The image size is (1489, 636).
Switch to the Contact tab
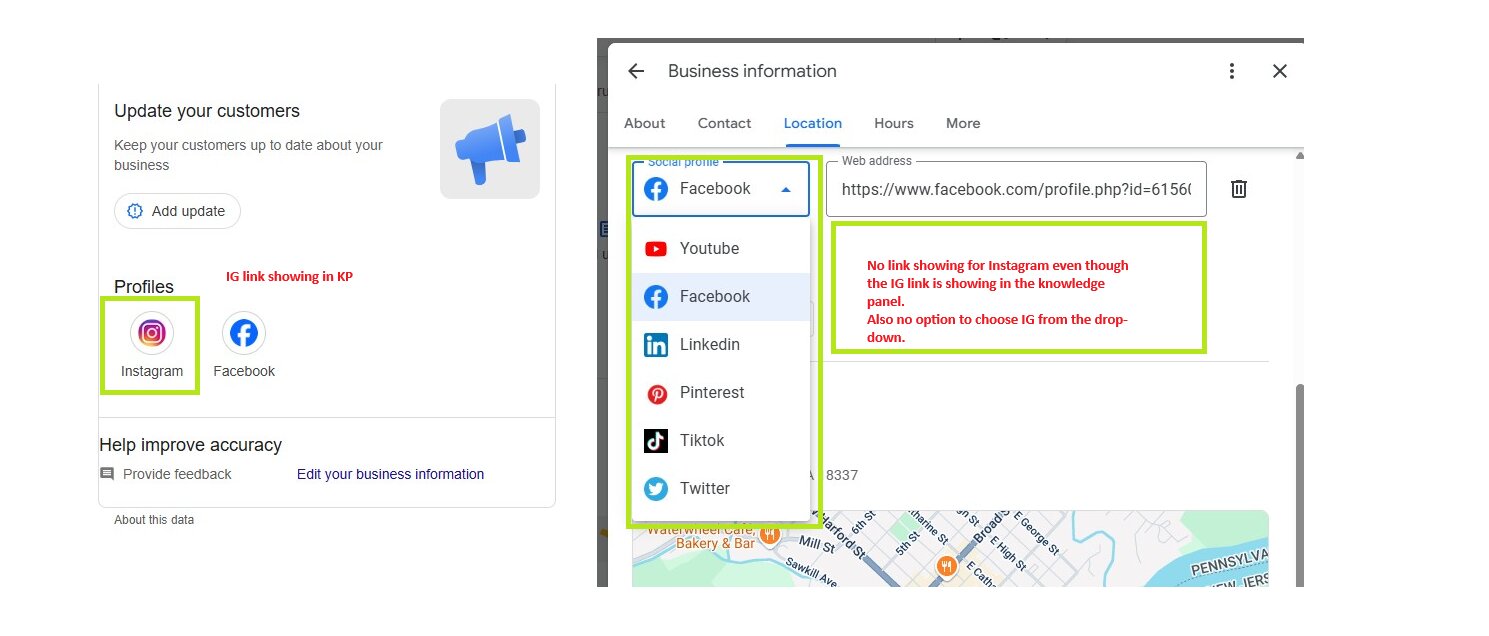(x=724, y=123)
